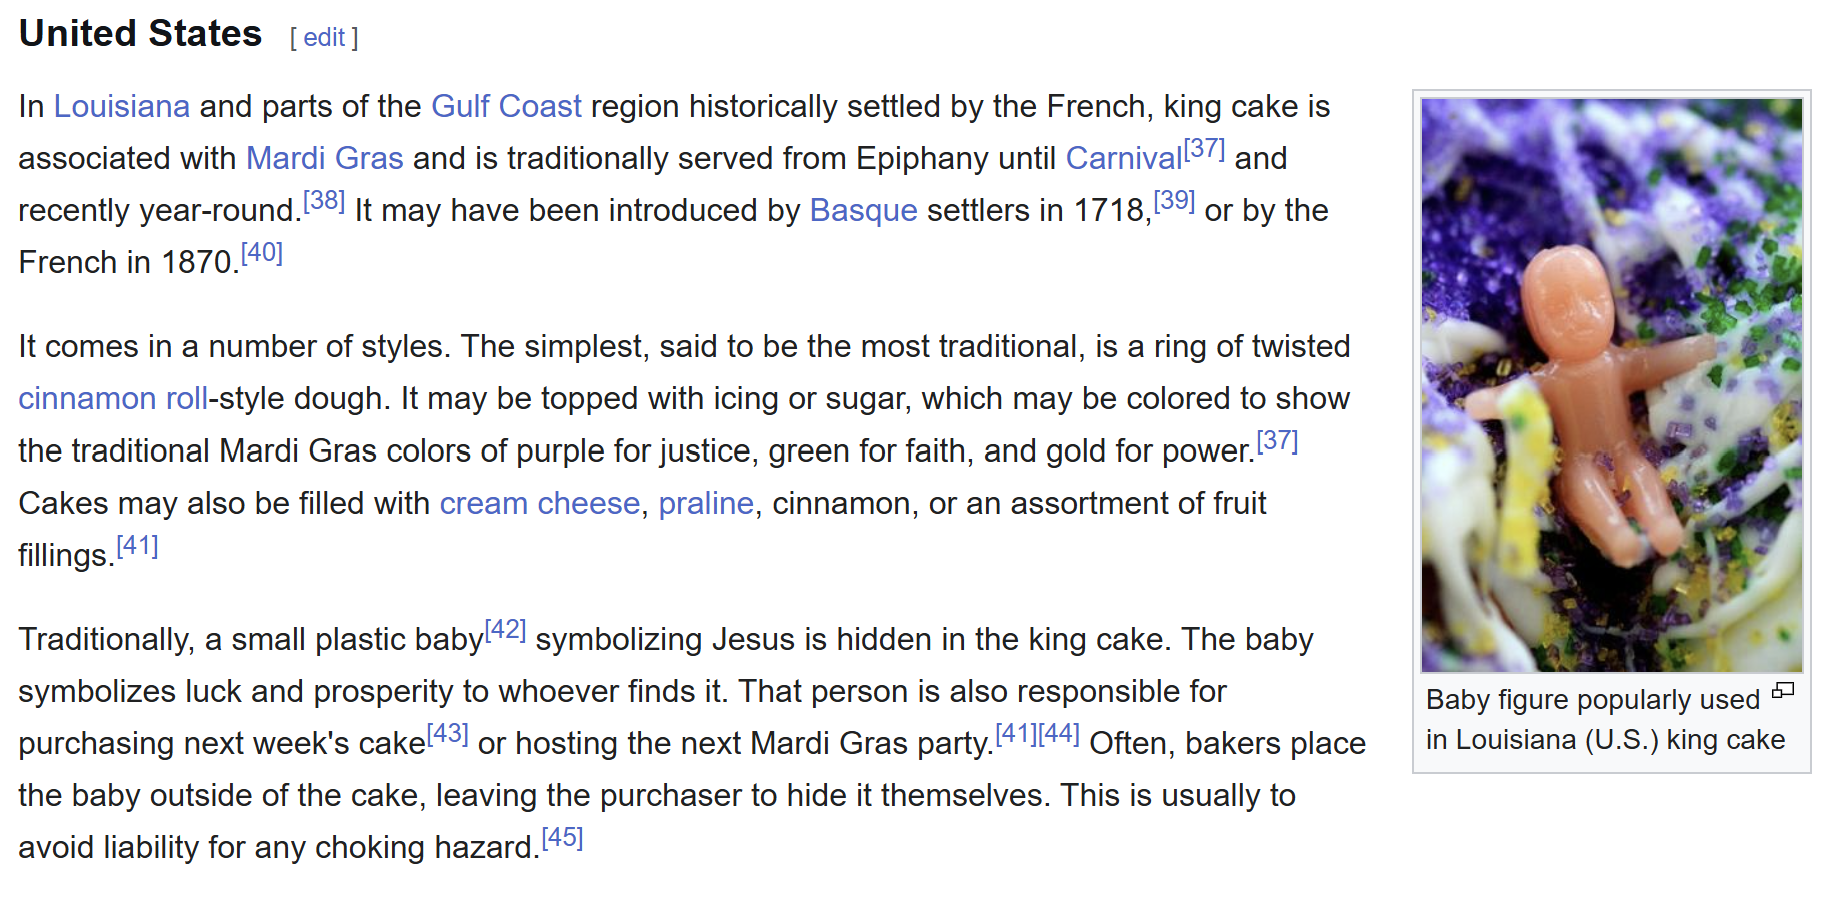View citation 37 after gold for power
The width and height of the screenshot is (1844, 902).
(1277, 441)
